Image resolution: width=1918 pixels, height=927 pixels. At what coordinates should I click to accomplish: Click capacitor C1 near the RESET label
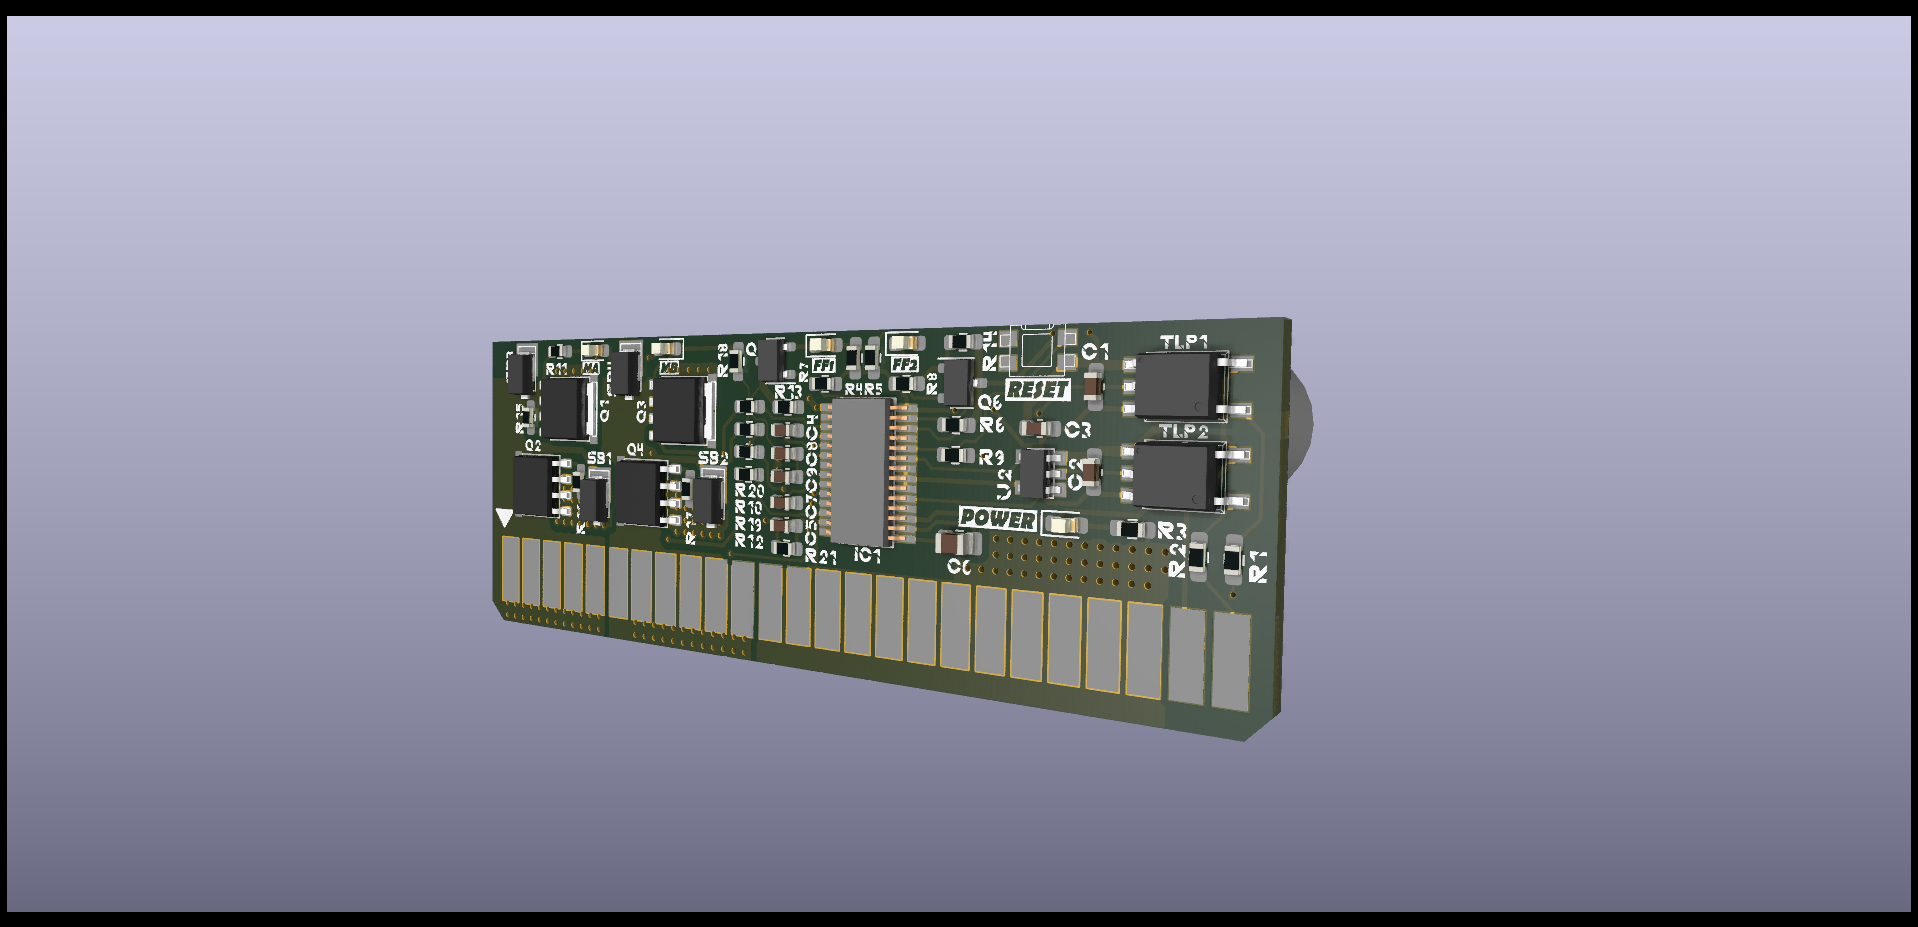coord(1094,385)
